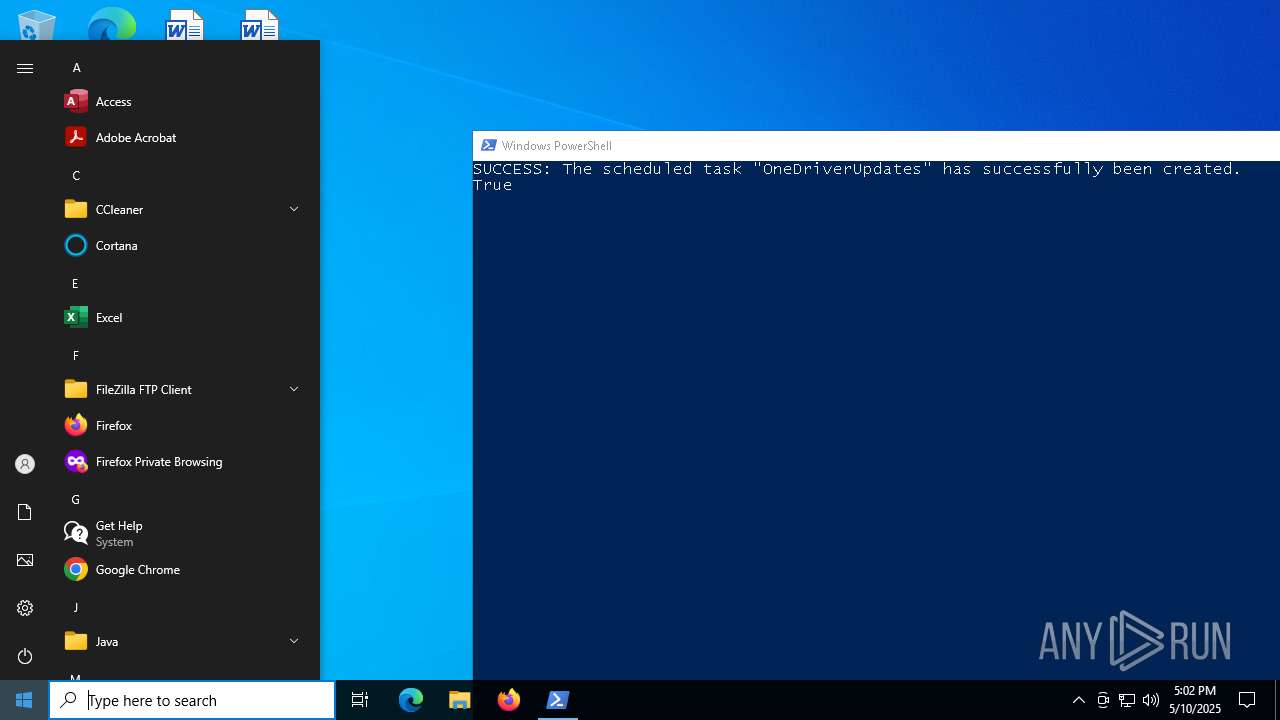1280x720 pixels.
Task: Click the PowerShell taskbar icon
Action: [x=558, y=700]
